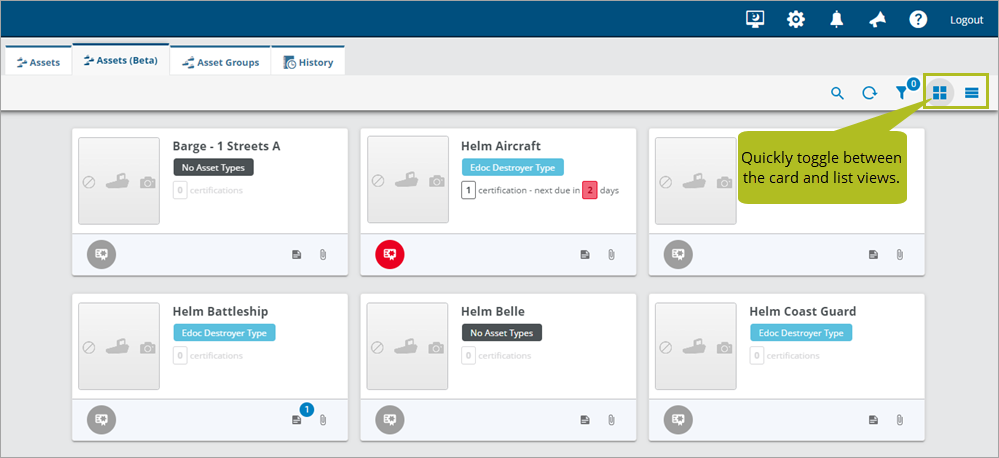
Task: Open the monitor dashboard icon in header
Action: 755,19
